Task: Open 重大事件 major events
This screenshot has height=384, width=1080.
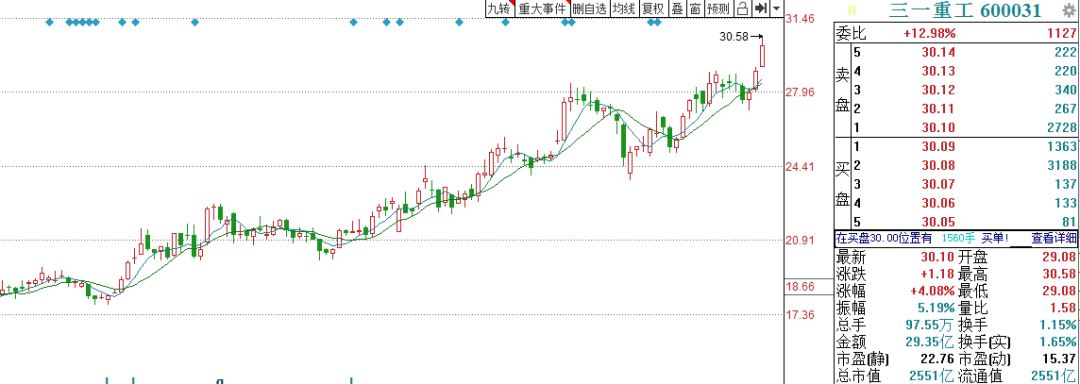Action: point(542,8)
